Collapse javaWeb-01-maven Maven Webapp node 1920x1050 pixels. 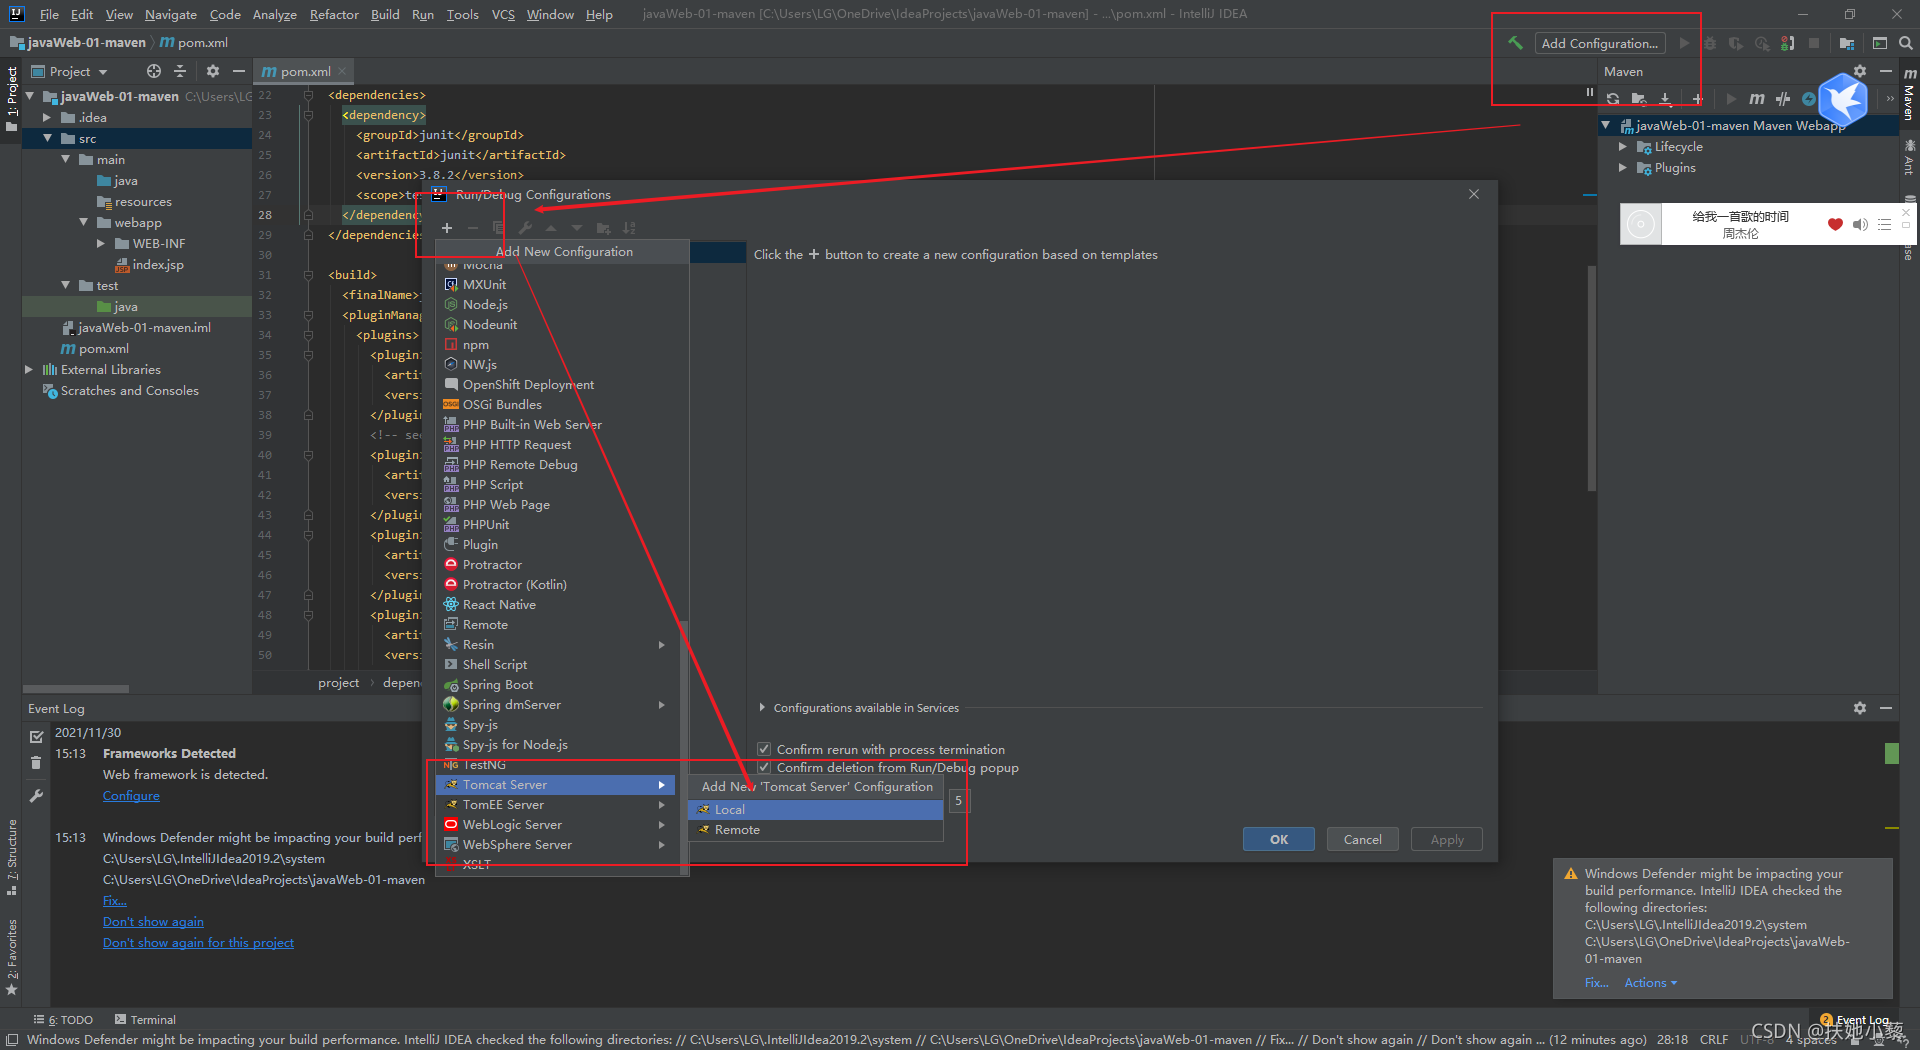point(1606,126)
